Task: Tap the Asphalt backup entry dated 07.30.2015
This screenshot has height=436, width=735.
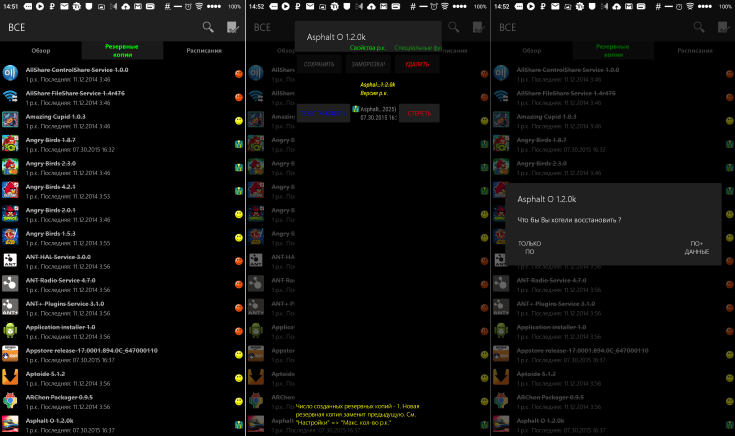Action: (x=375, y=113)
